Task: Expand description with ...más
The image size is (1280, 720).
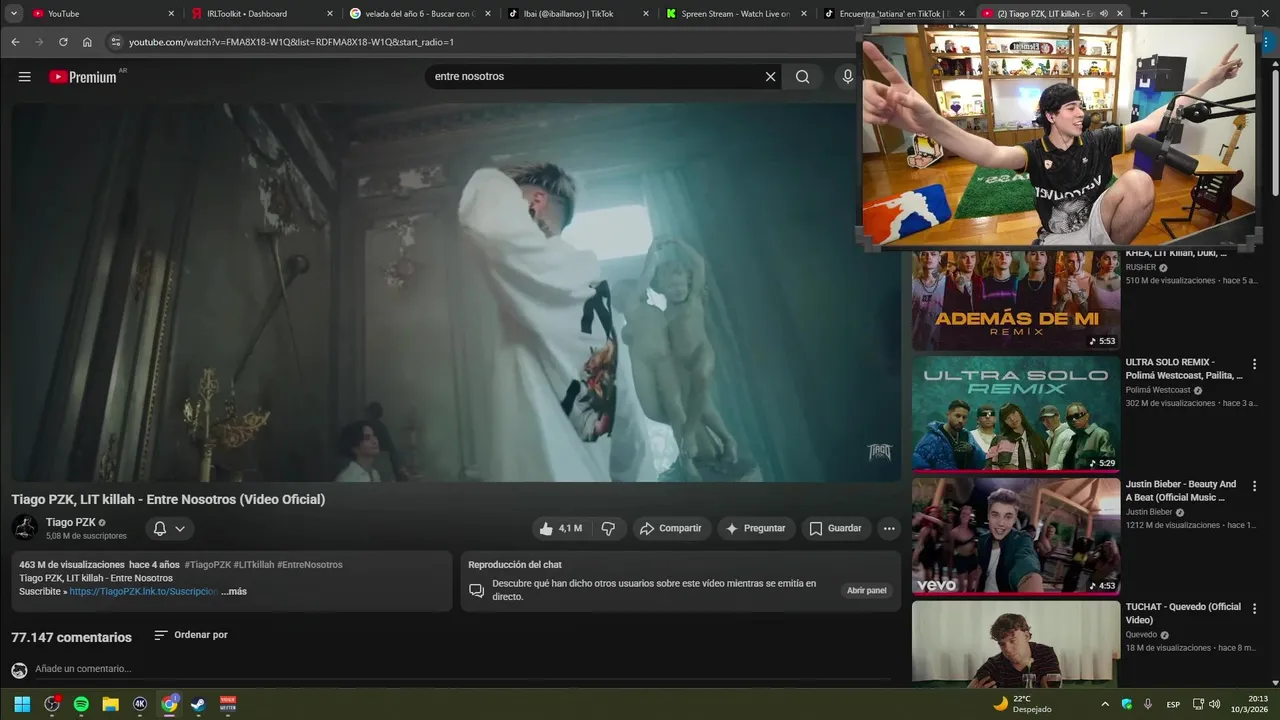Action: [x=234, y=591]
